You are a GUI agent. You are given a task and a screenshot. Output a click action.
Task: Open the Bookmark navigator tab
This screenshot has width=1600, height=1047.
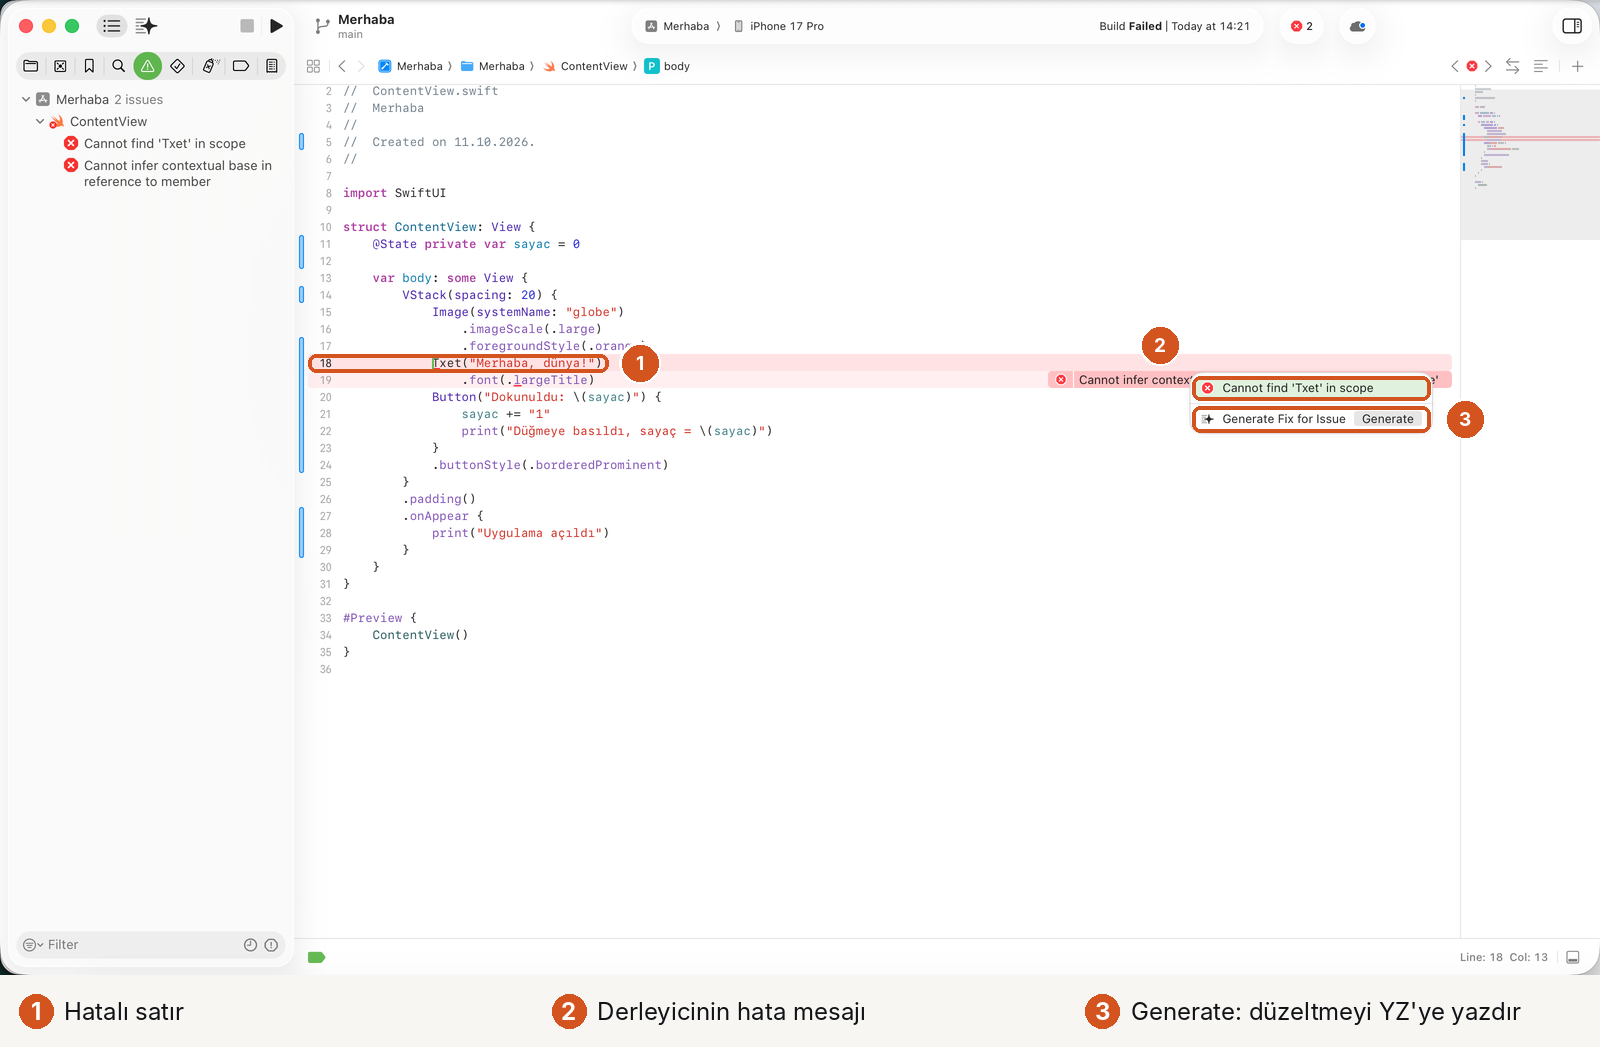pos(89,66)
